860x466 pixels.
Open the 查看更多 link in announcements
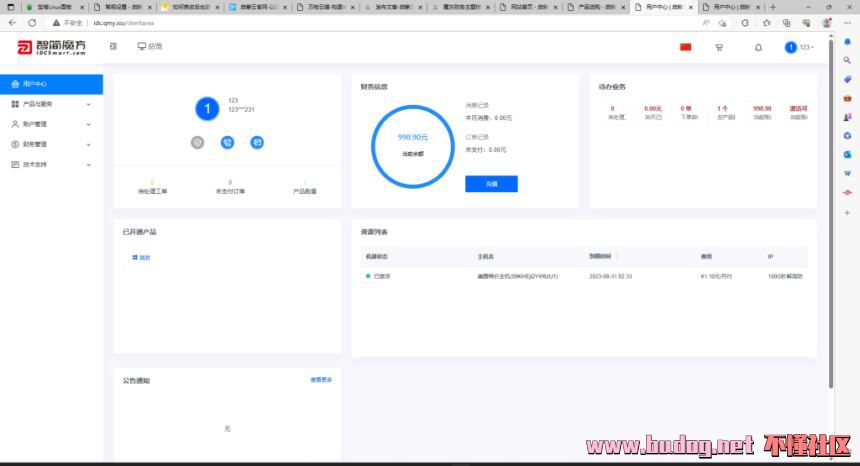pyautogui.click(x=321, y=380)
